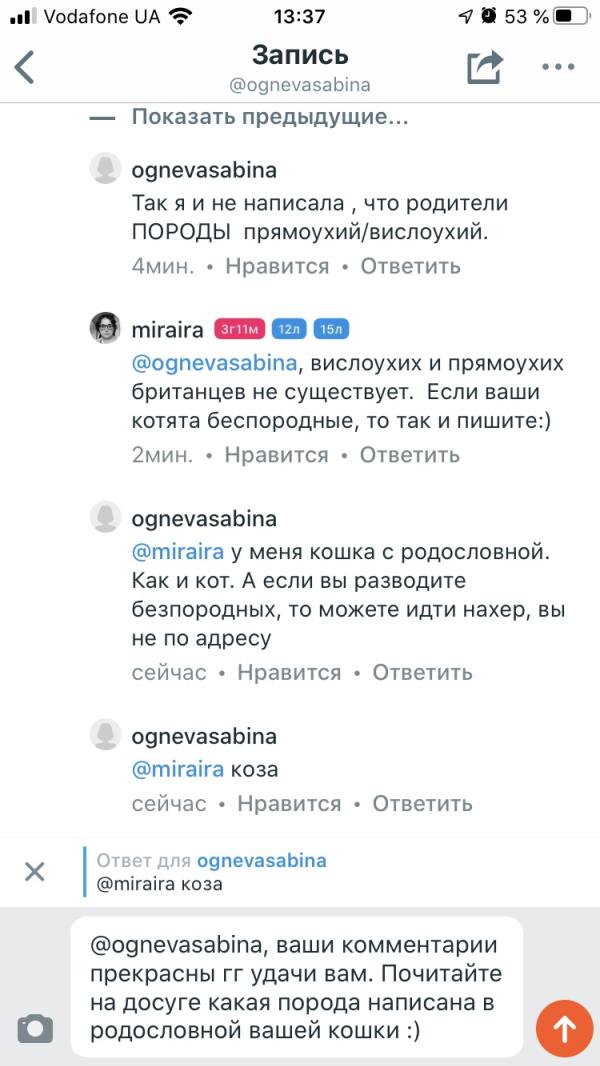Open the three-dots more options menu
The width and height of the screenshot is (600, 1066).
558,67
